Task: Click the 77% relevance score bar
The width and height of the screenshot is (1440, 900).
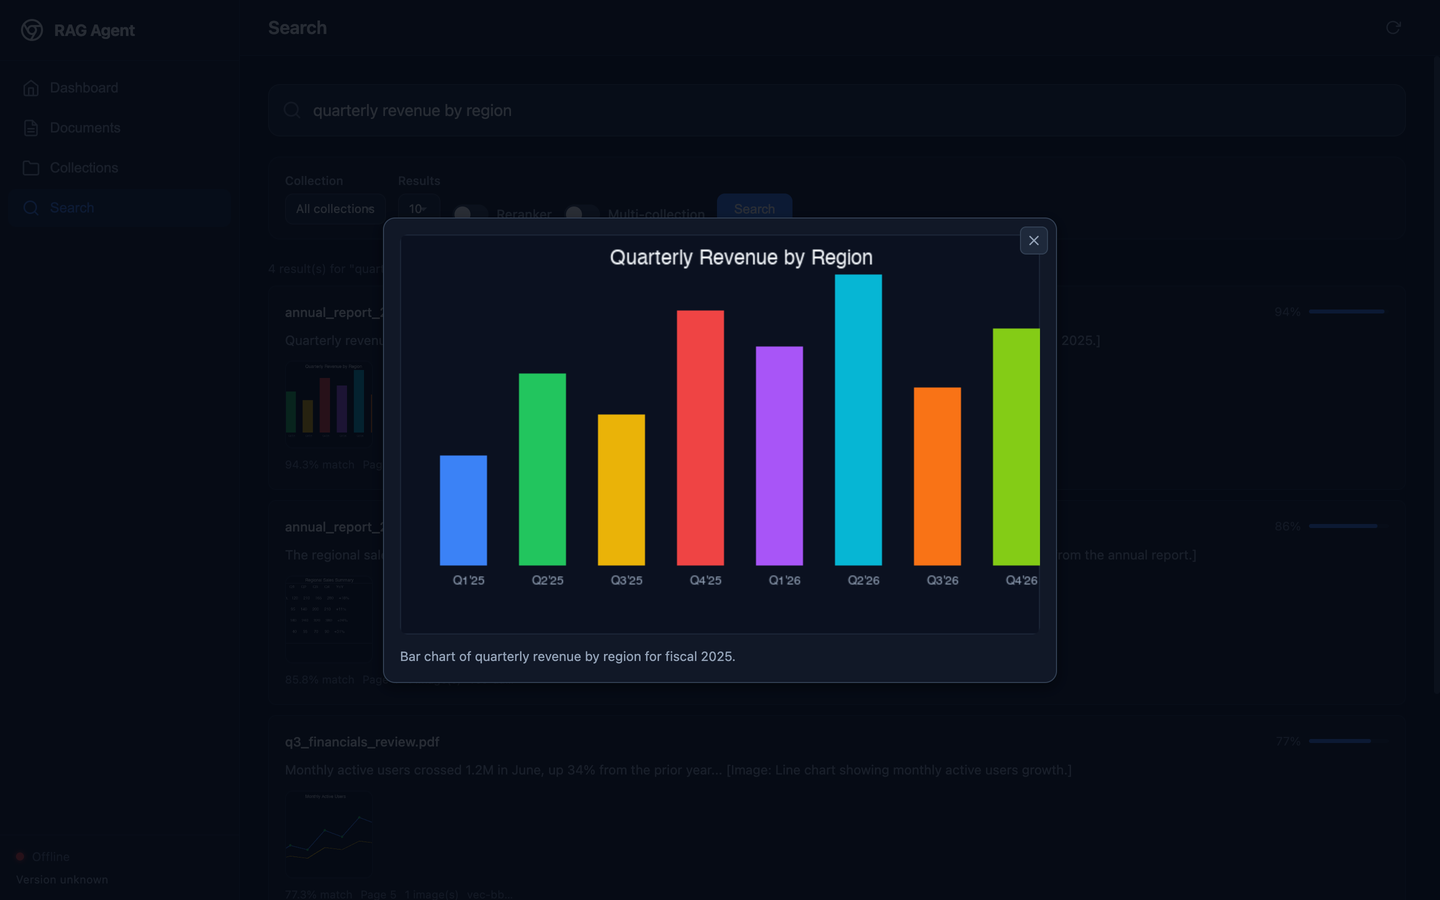Action: click(1347, 741)
